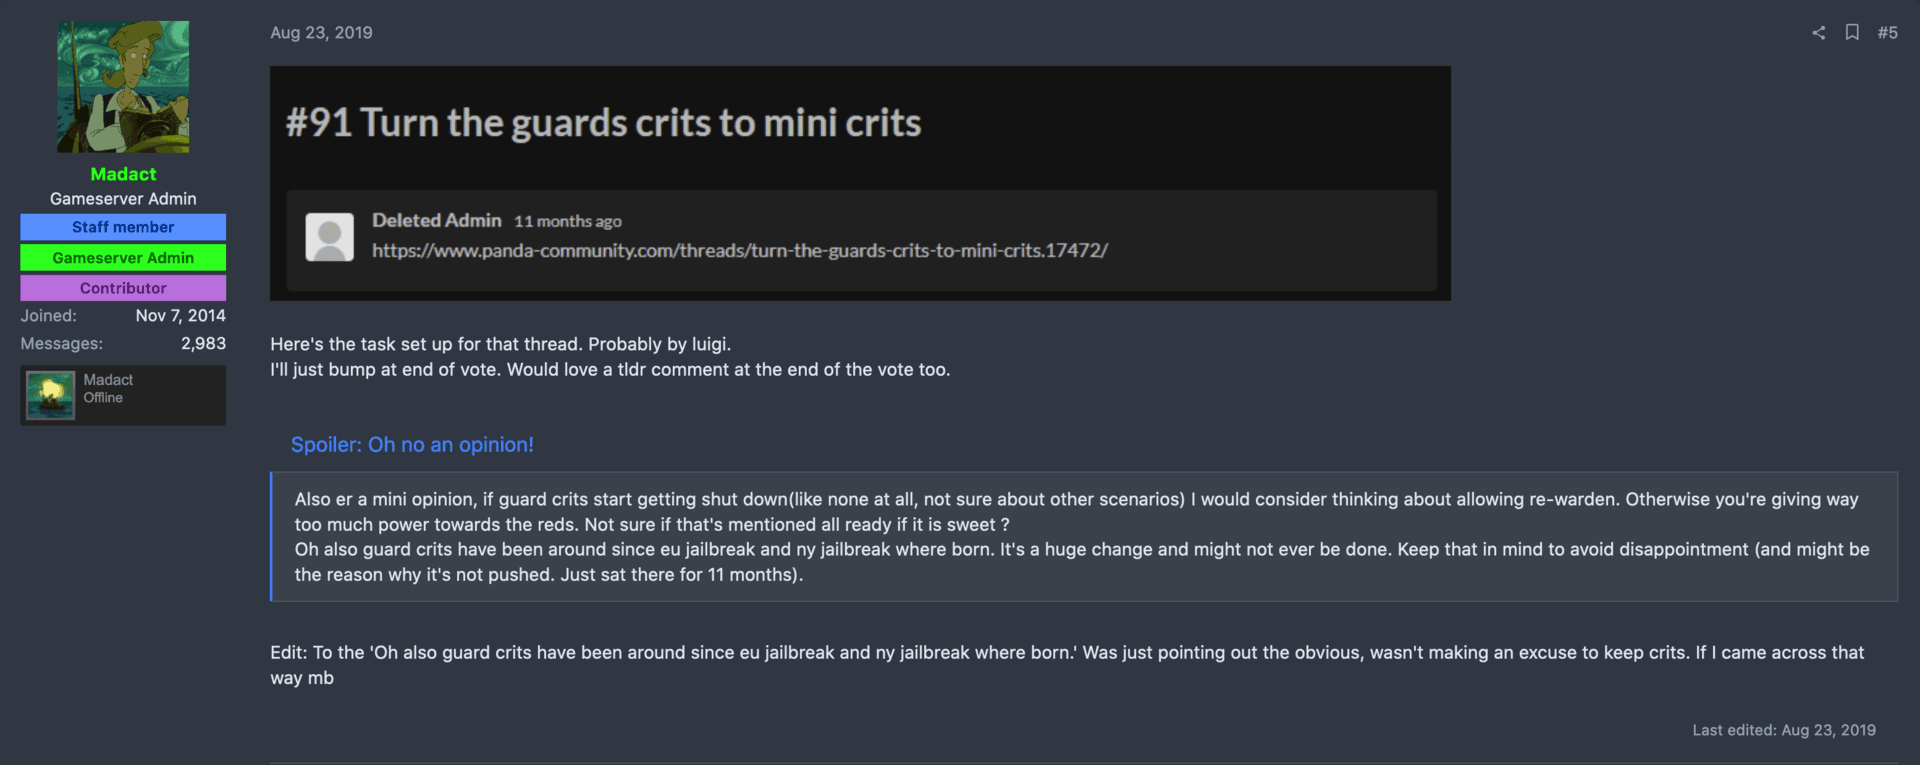Viewport: 1920px width, 765px height.
Task: Bookmark this post with the bookmark icon
Action: tap(1852, 32)
